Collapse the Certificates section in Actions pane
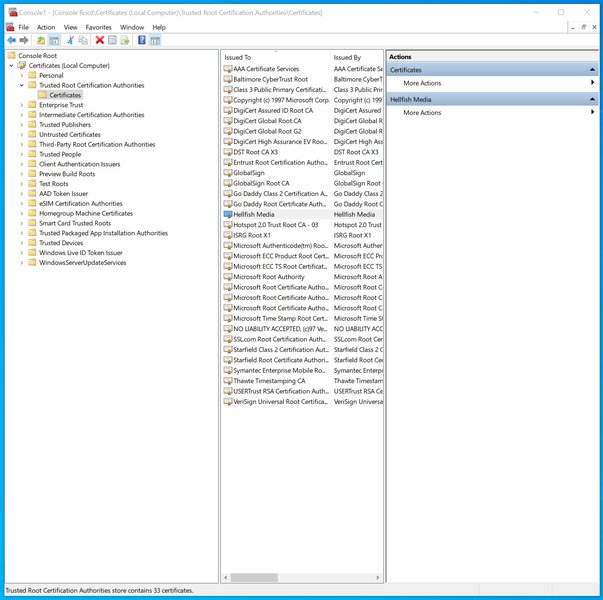The height and width of the screenshot is (600, 603). click(x=592, y=70)
